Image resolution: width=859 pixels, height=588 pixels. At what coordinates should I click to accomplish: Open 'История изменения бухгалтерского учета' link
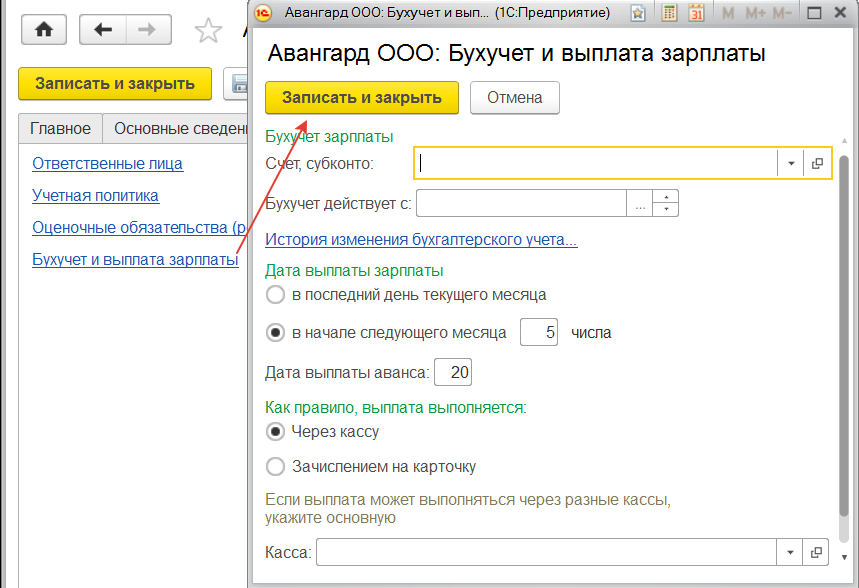click(420, 240)
